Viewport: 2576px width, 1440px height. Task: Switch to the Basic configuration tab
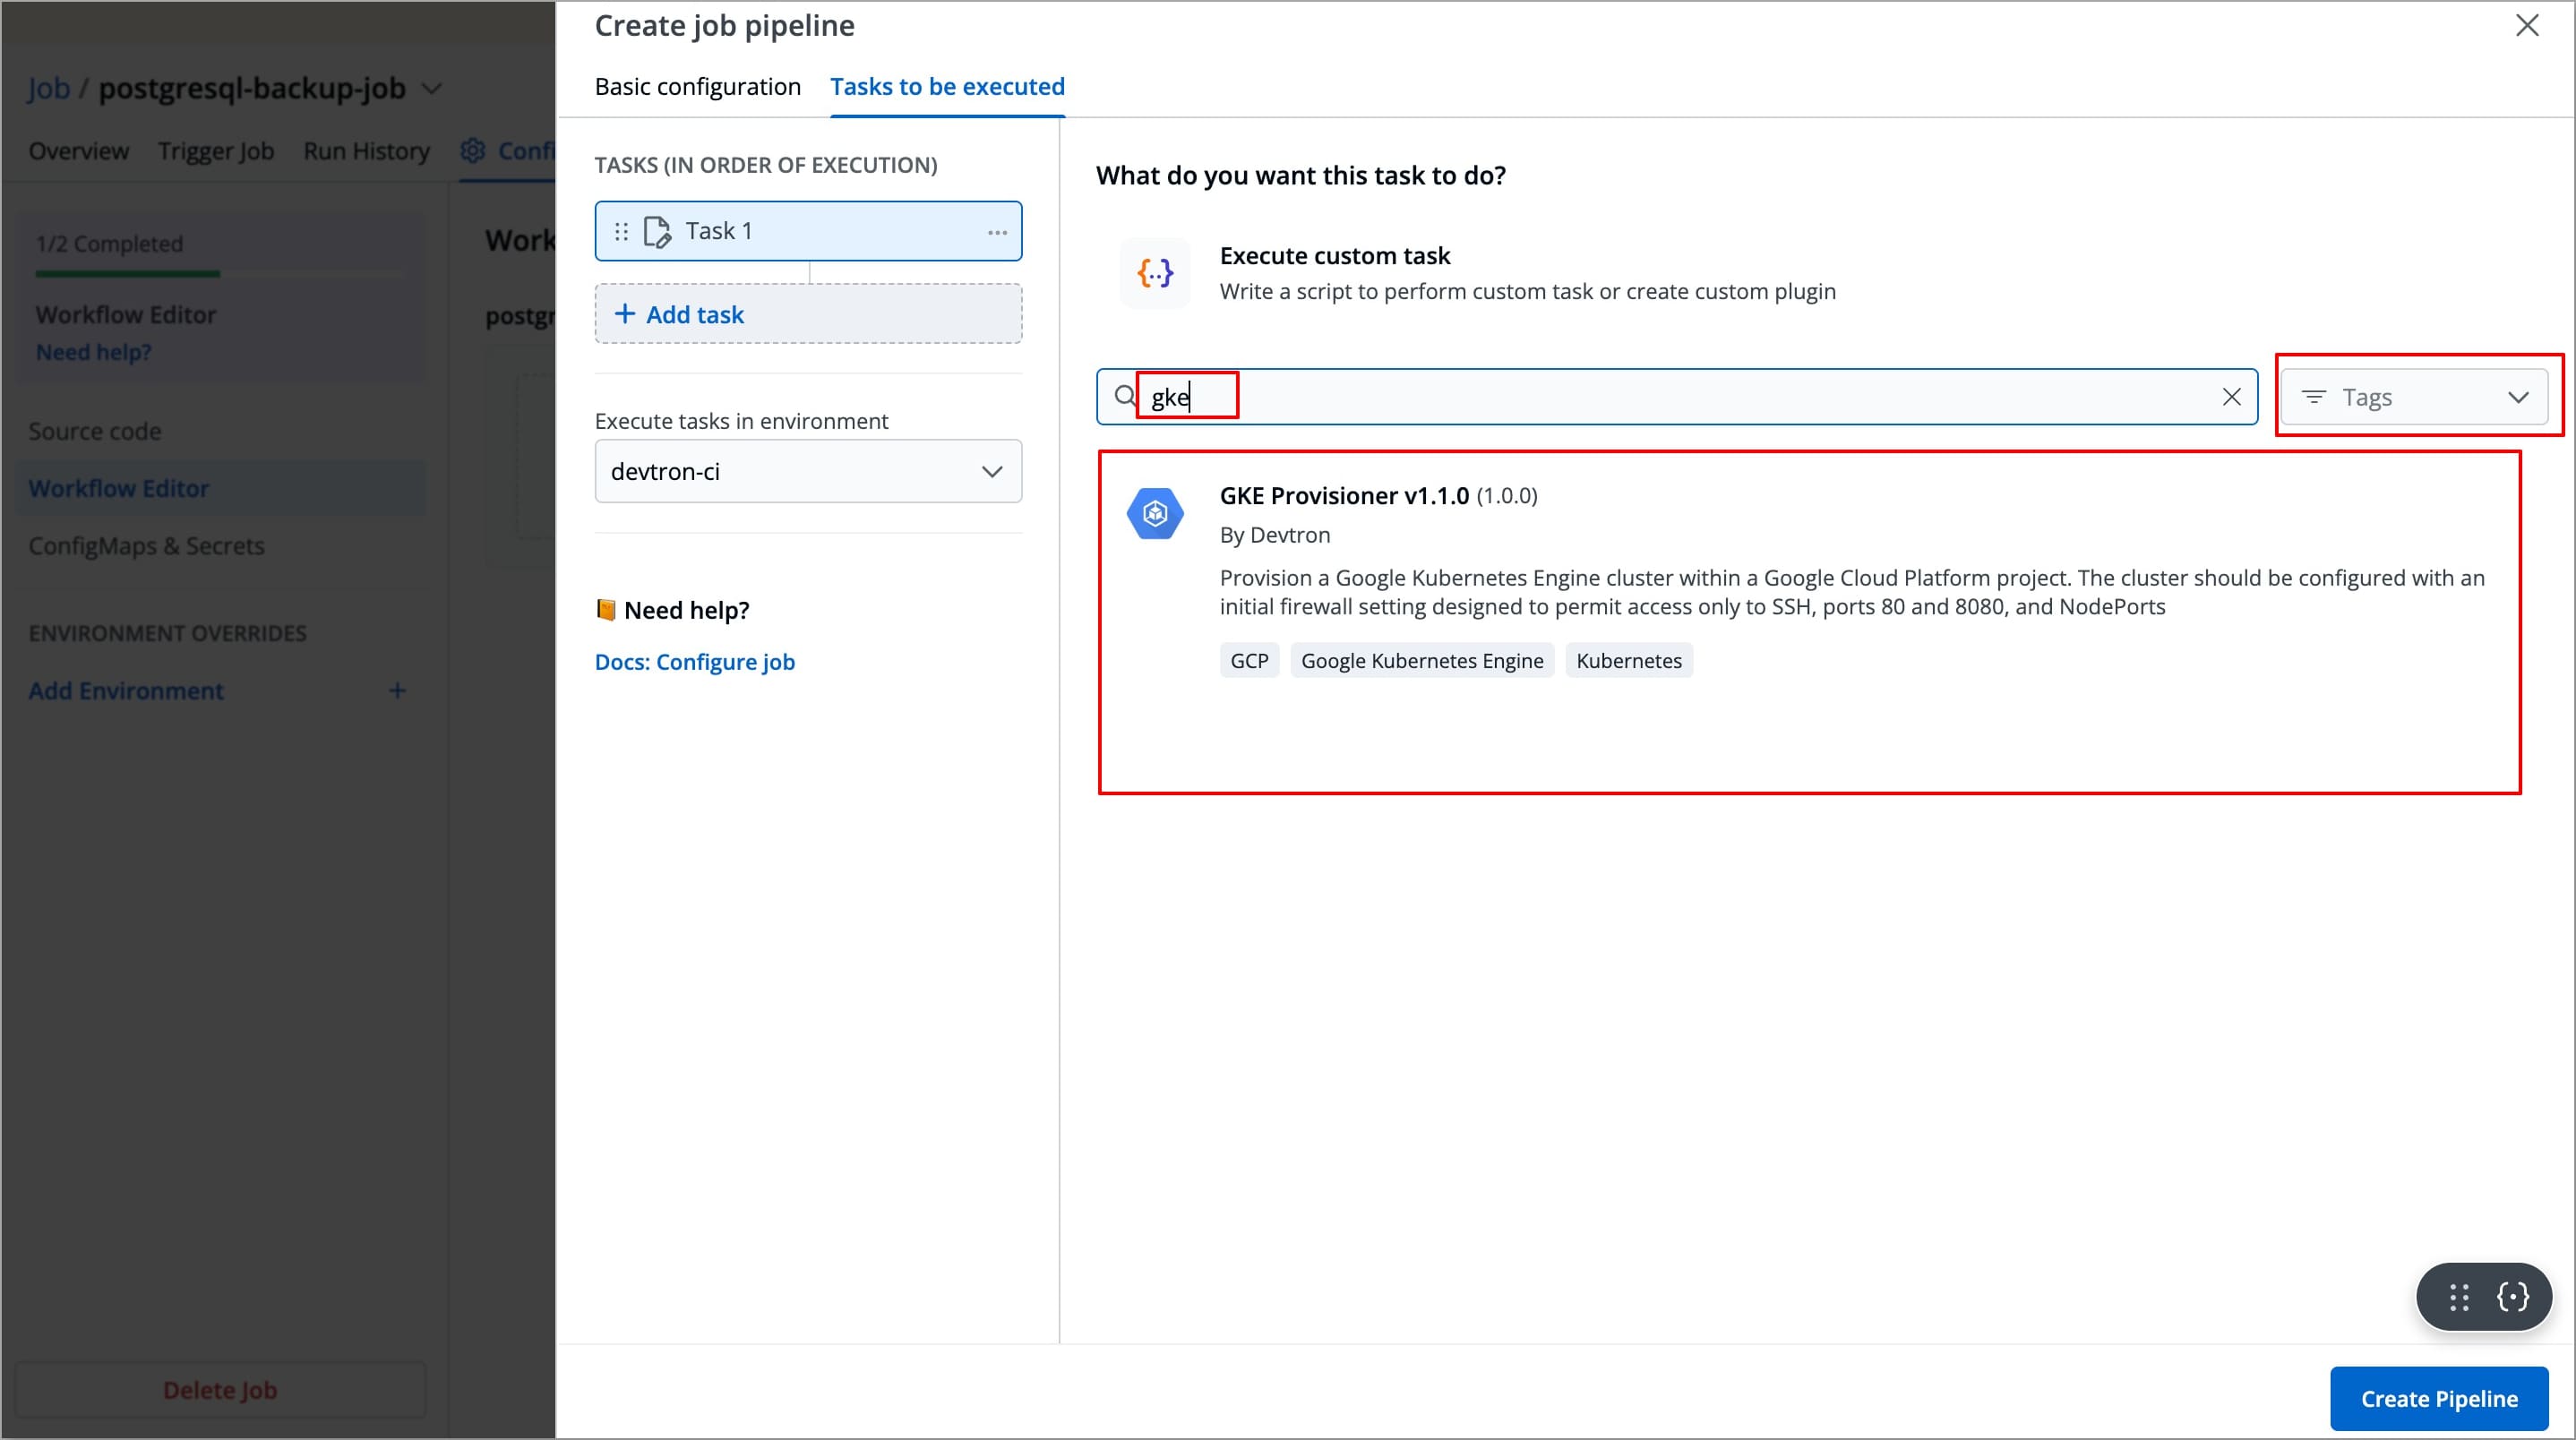tap(697, 86)
